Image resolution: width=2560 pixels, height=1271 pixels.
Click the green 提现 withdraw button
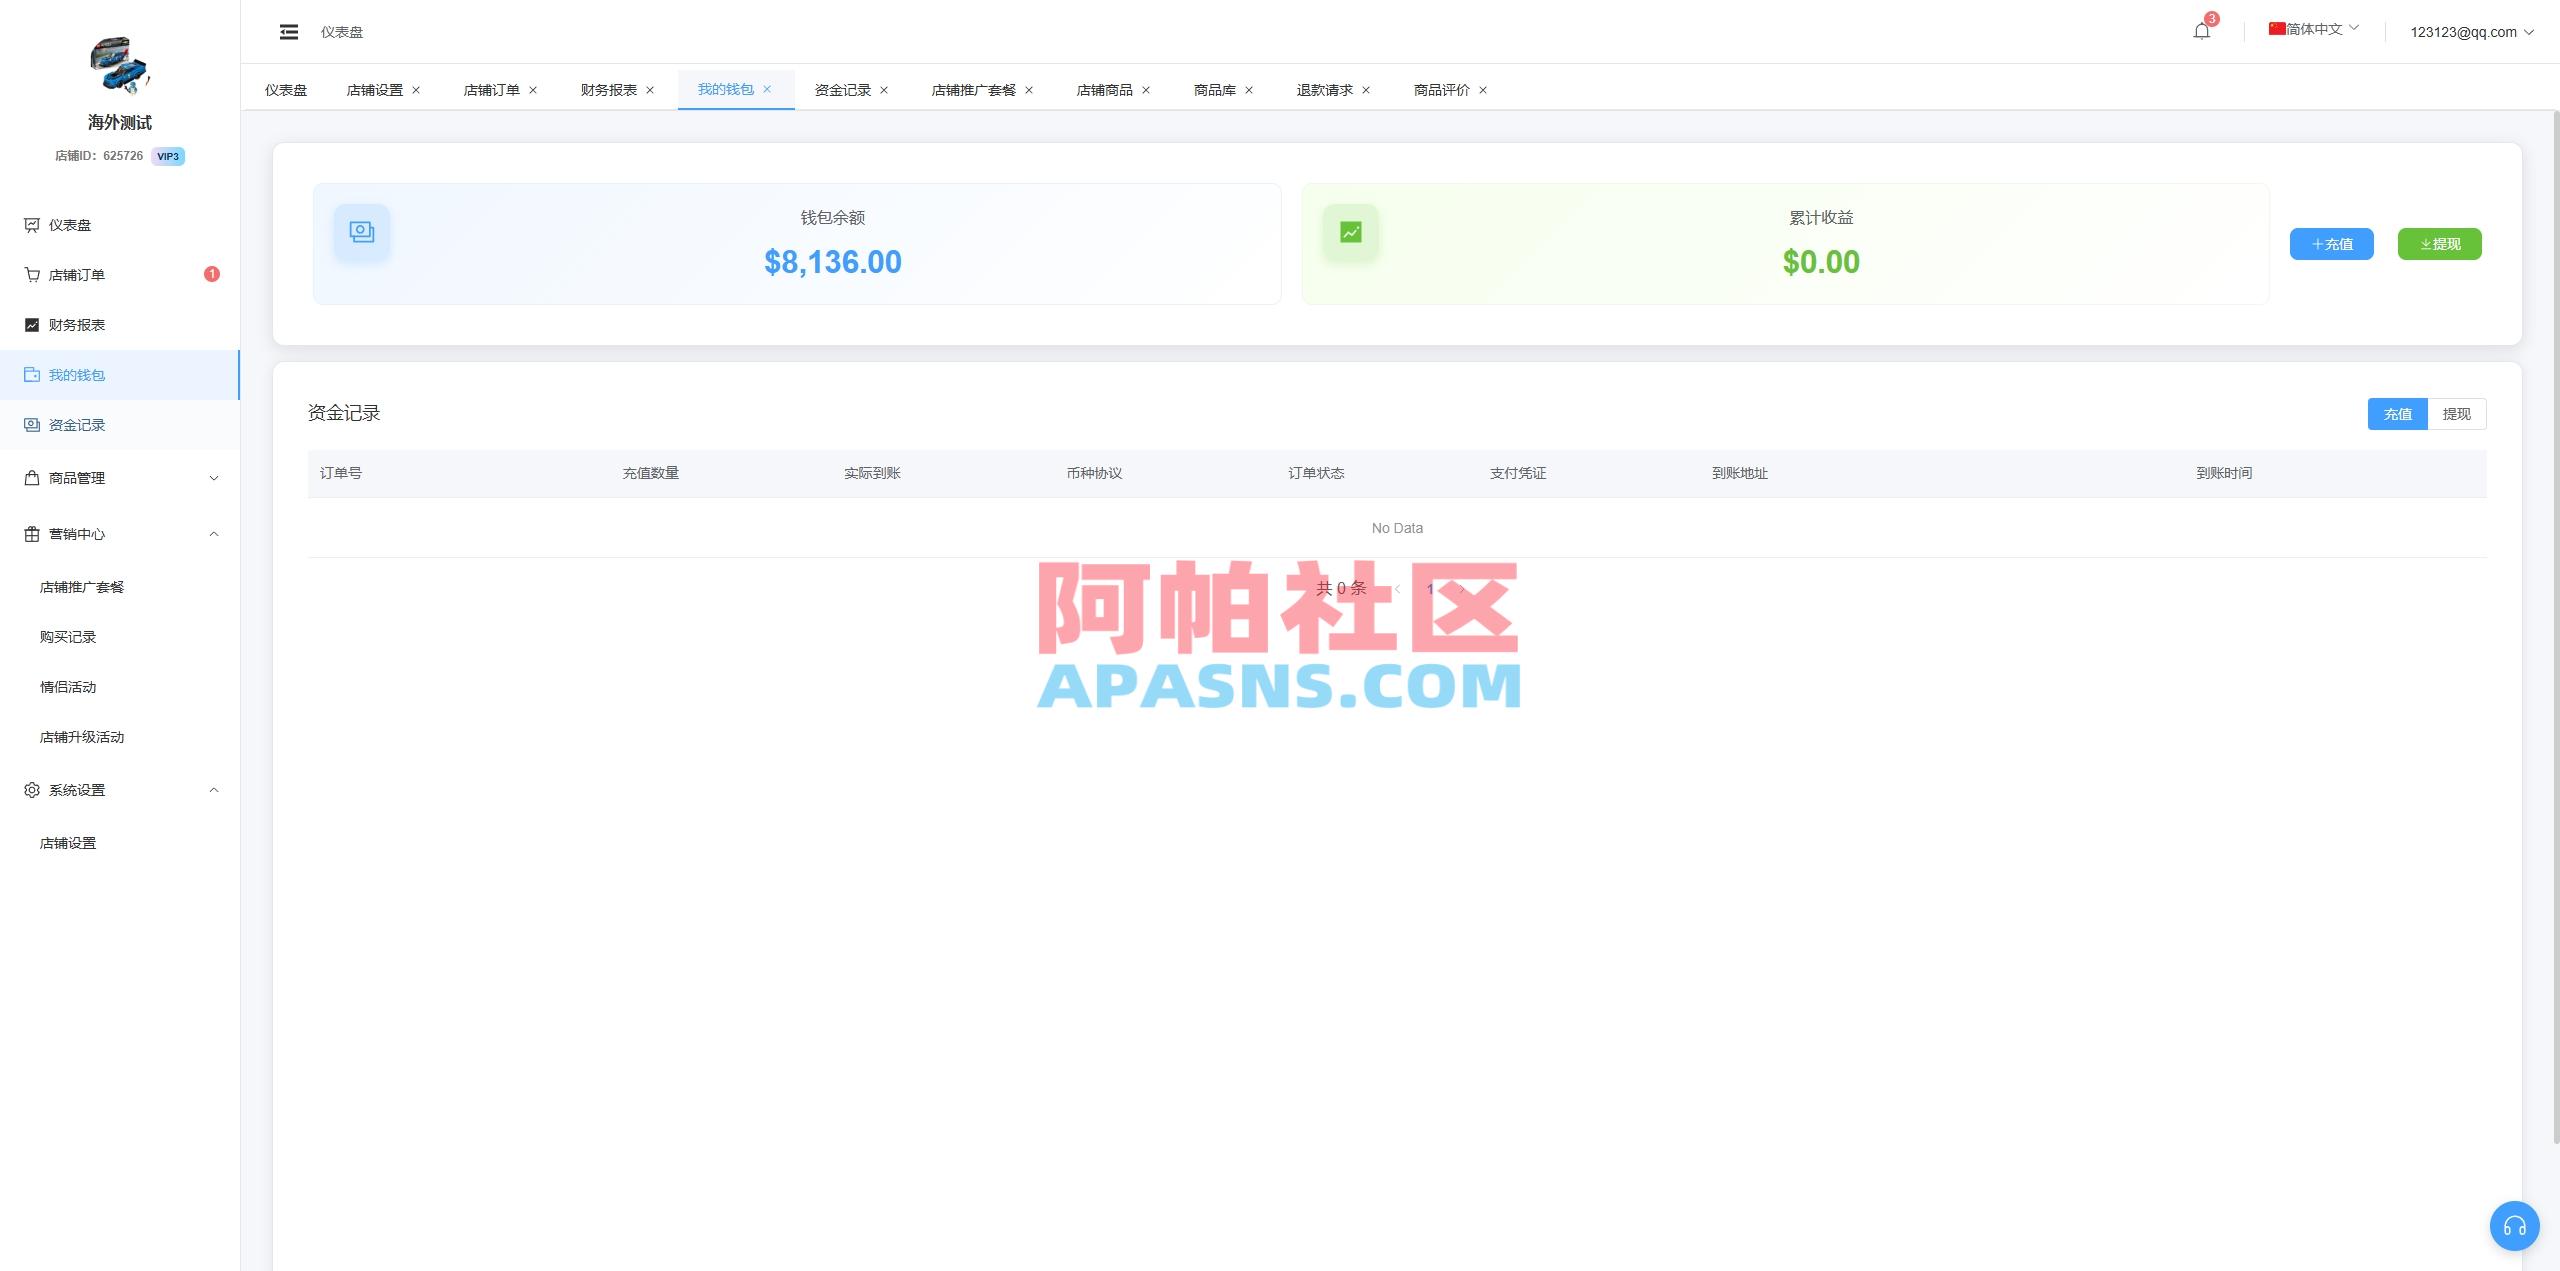2439,243
